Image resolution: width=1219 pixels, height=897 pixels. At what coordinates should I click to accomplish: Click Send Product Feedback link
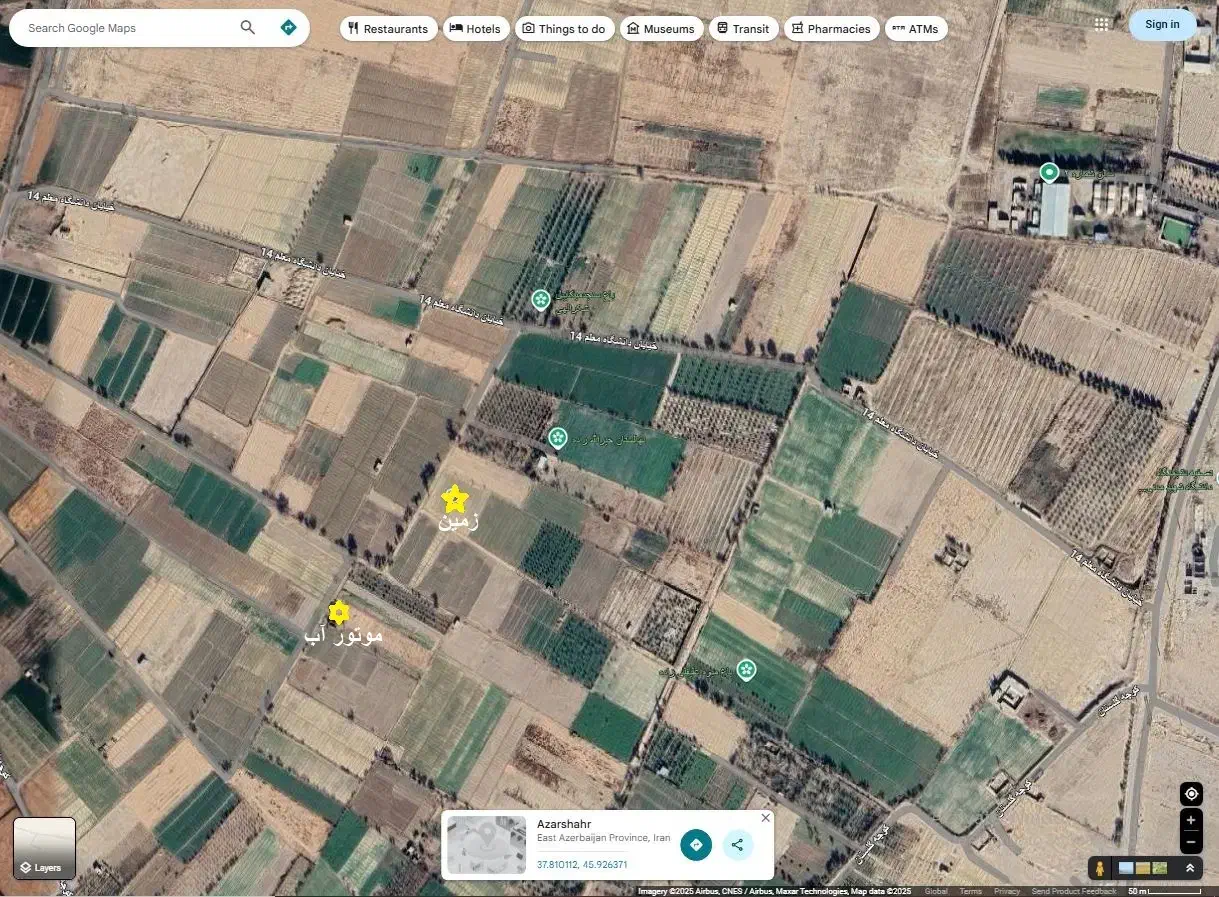(x=1074, y=891)
